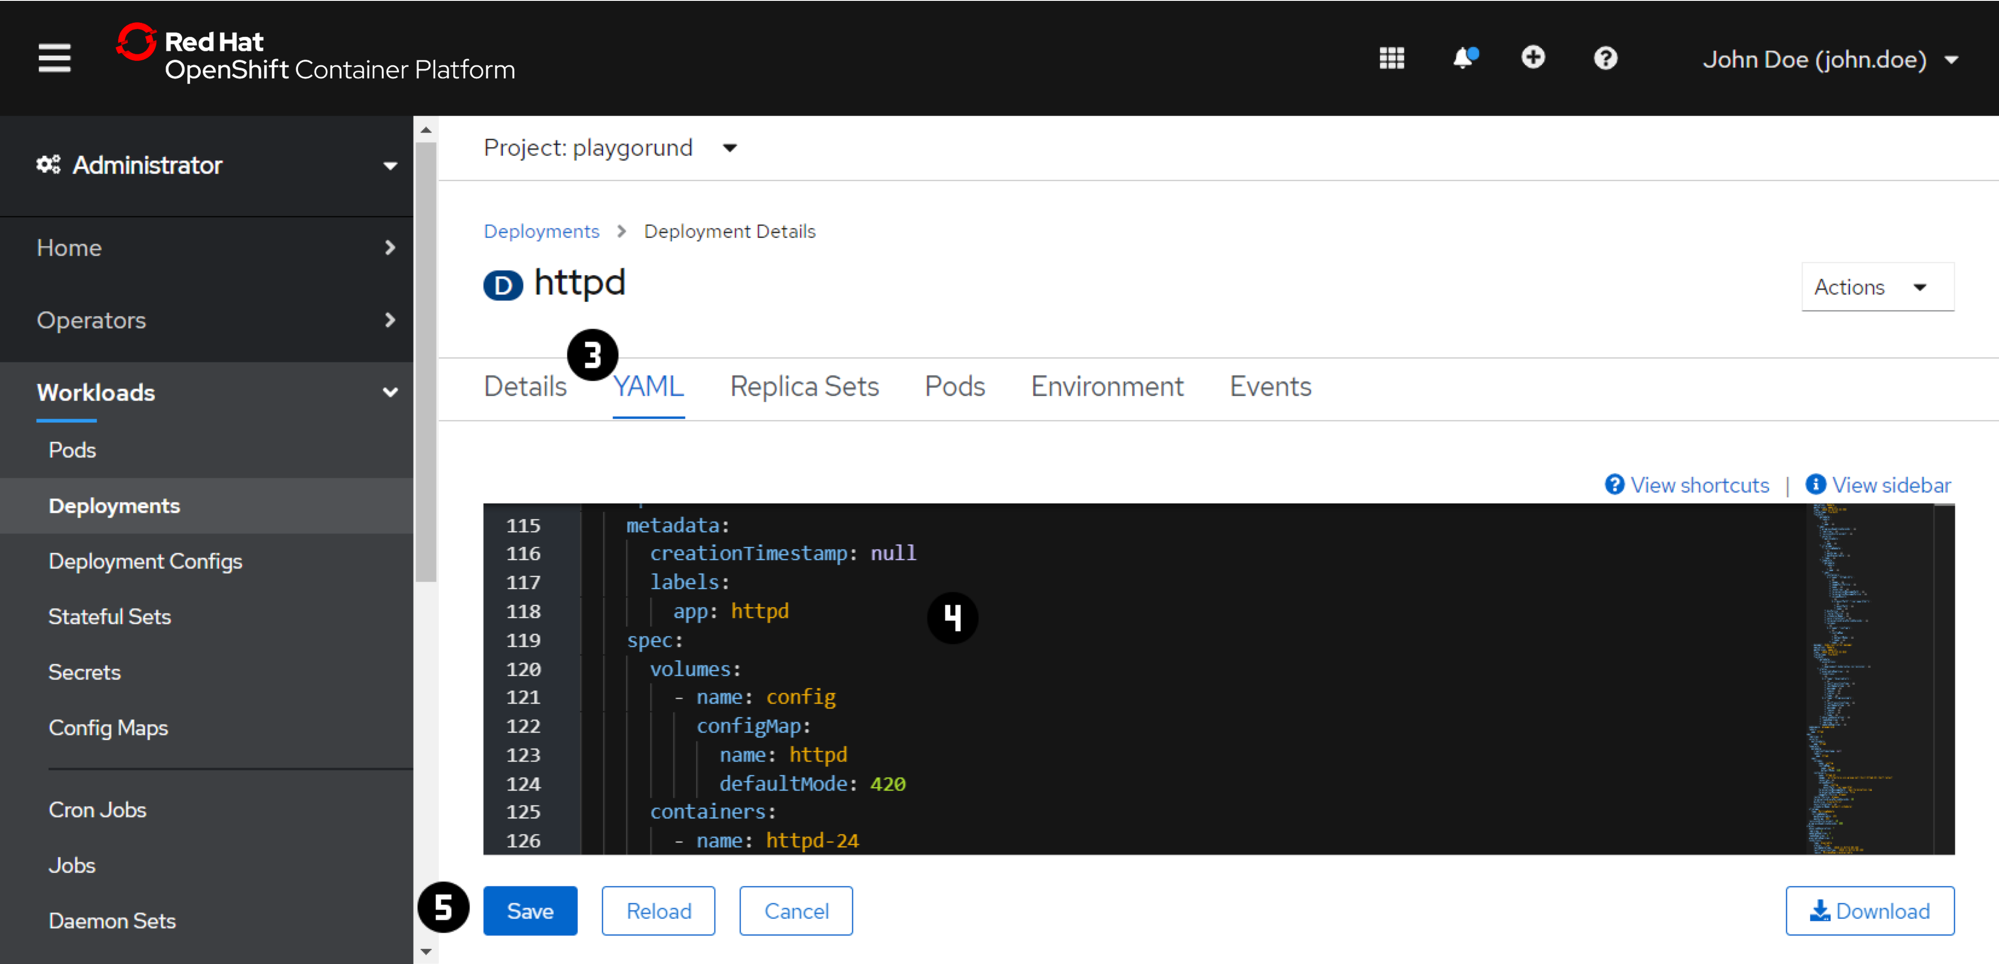Click the Red Hat OpenShift logo
Screen dimensions: 1999x964
pos(315,55)
